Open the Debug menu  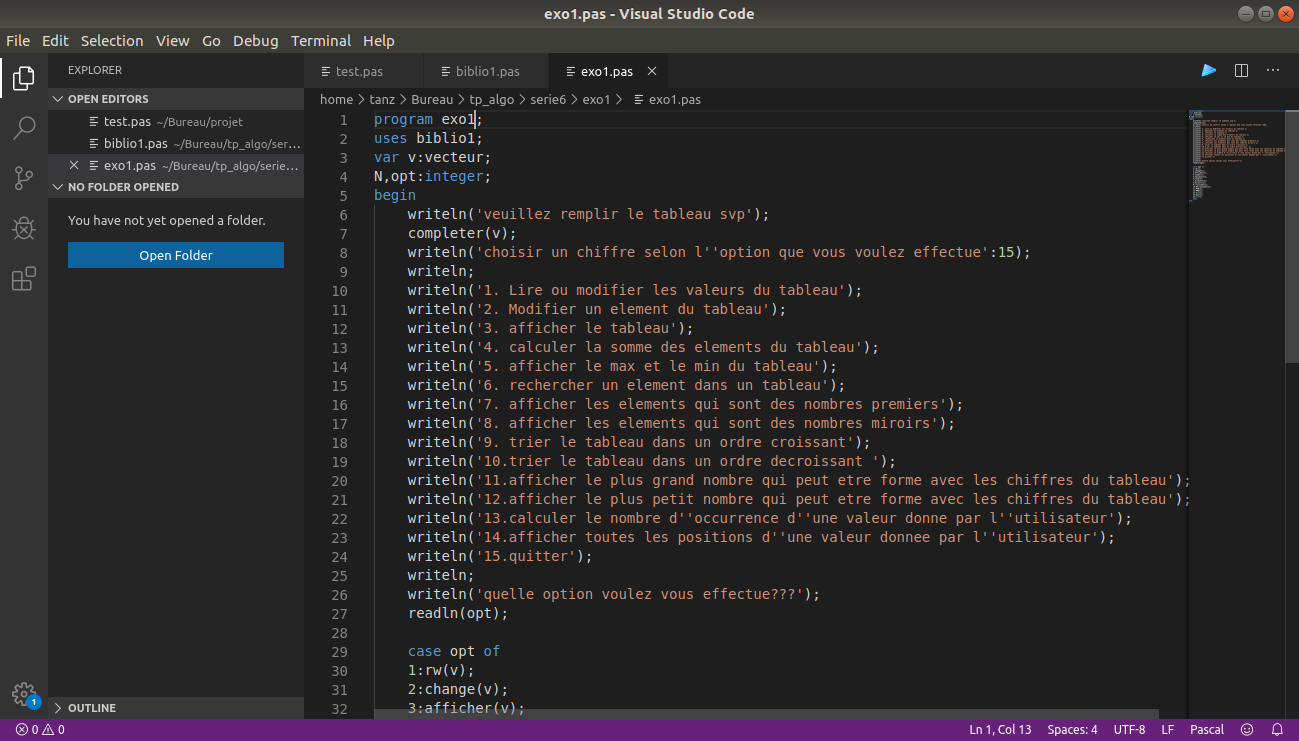[x=256, y=41]
